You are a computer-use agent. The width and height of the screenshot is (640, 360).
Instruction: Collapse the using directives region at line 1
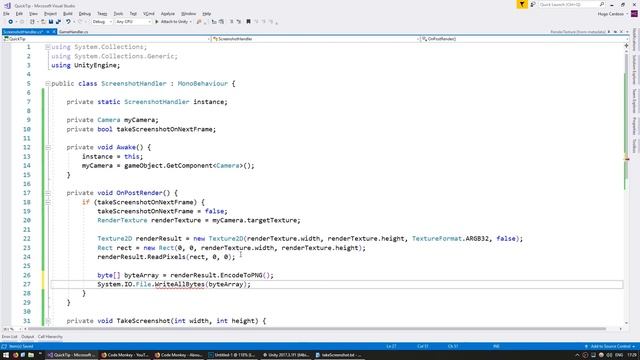coord(48,47)
